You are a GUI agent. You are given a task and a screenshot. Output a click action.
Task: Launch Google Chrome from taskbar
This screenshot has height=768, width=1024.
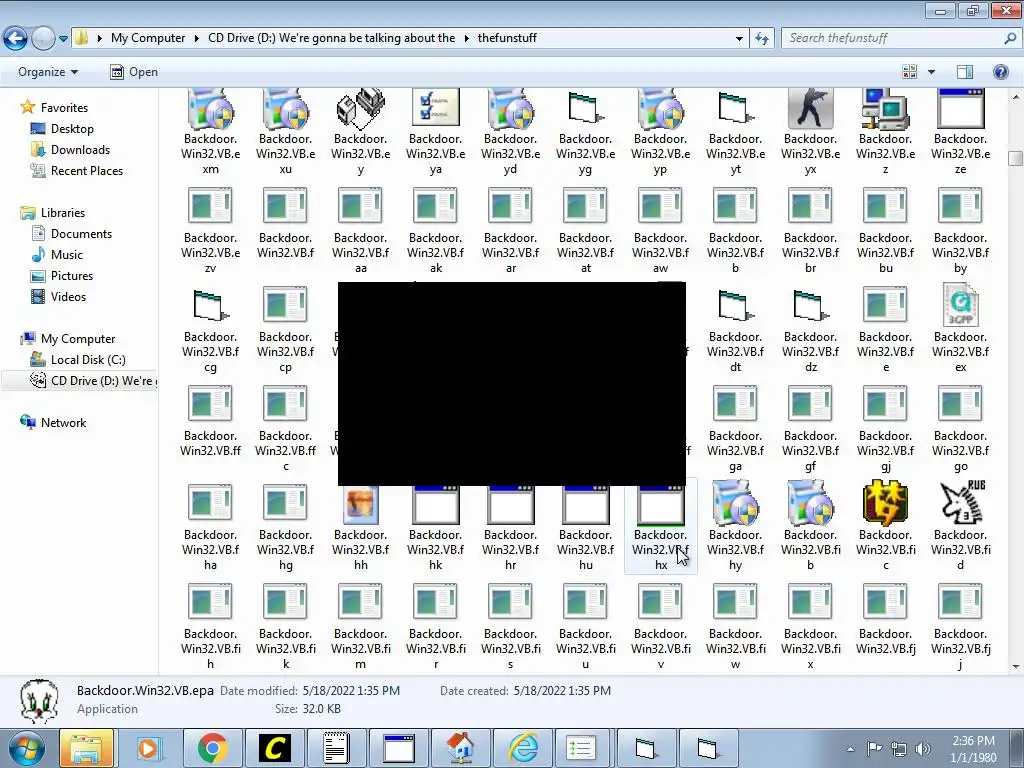click(212, 748)
